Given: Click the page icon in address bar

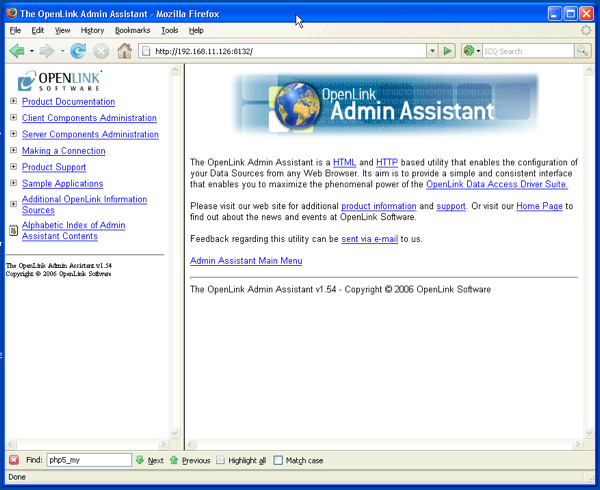Looking at the screenshot, I should [146, 51].
